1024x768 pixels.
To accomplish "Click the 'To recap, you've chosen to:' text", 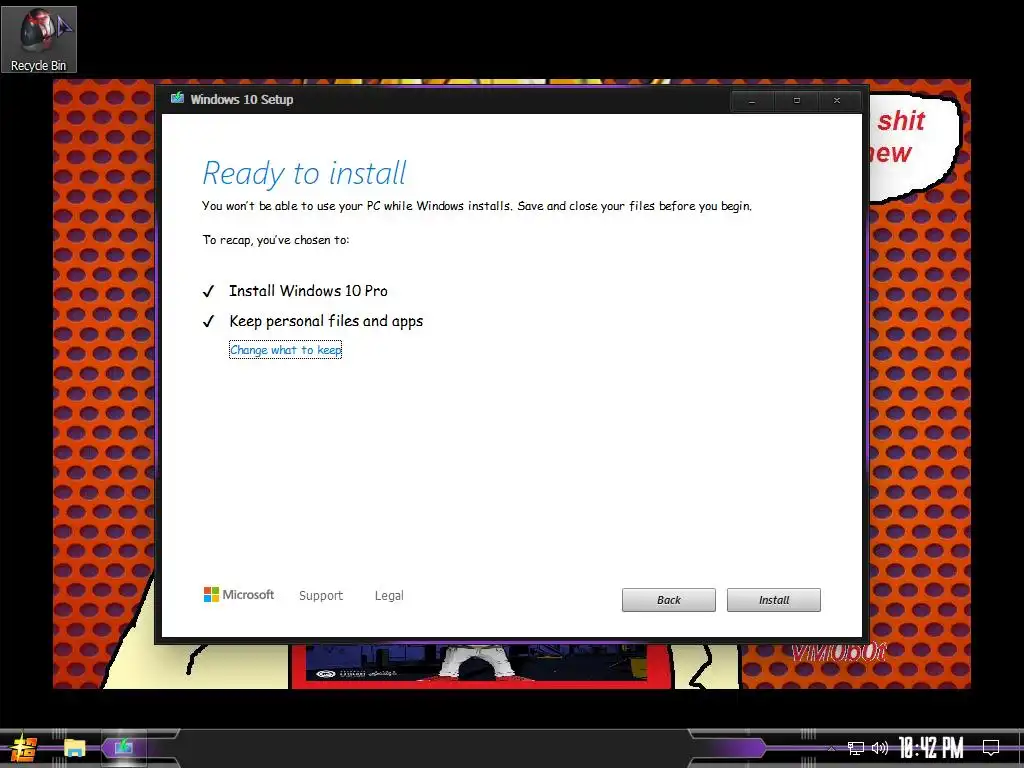I will tap(276, 240).
